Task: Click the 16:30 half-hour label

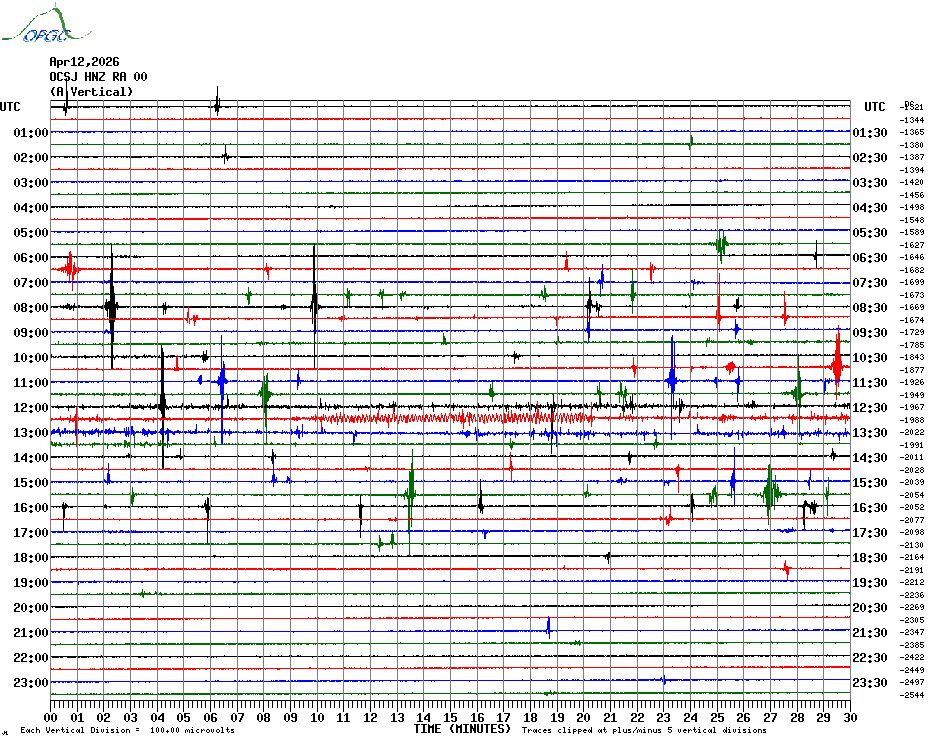Action: click(870, 507)
